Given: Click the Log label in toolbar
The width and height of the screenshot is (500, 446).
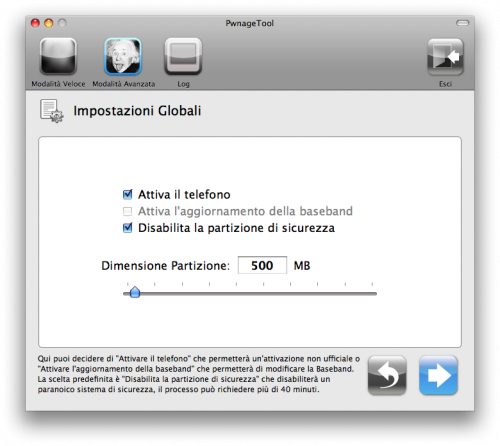Looking at the screenshot, I should [183, 84].
